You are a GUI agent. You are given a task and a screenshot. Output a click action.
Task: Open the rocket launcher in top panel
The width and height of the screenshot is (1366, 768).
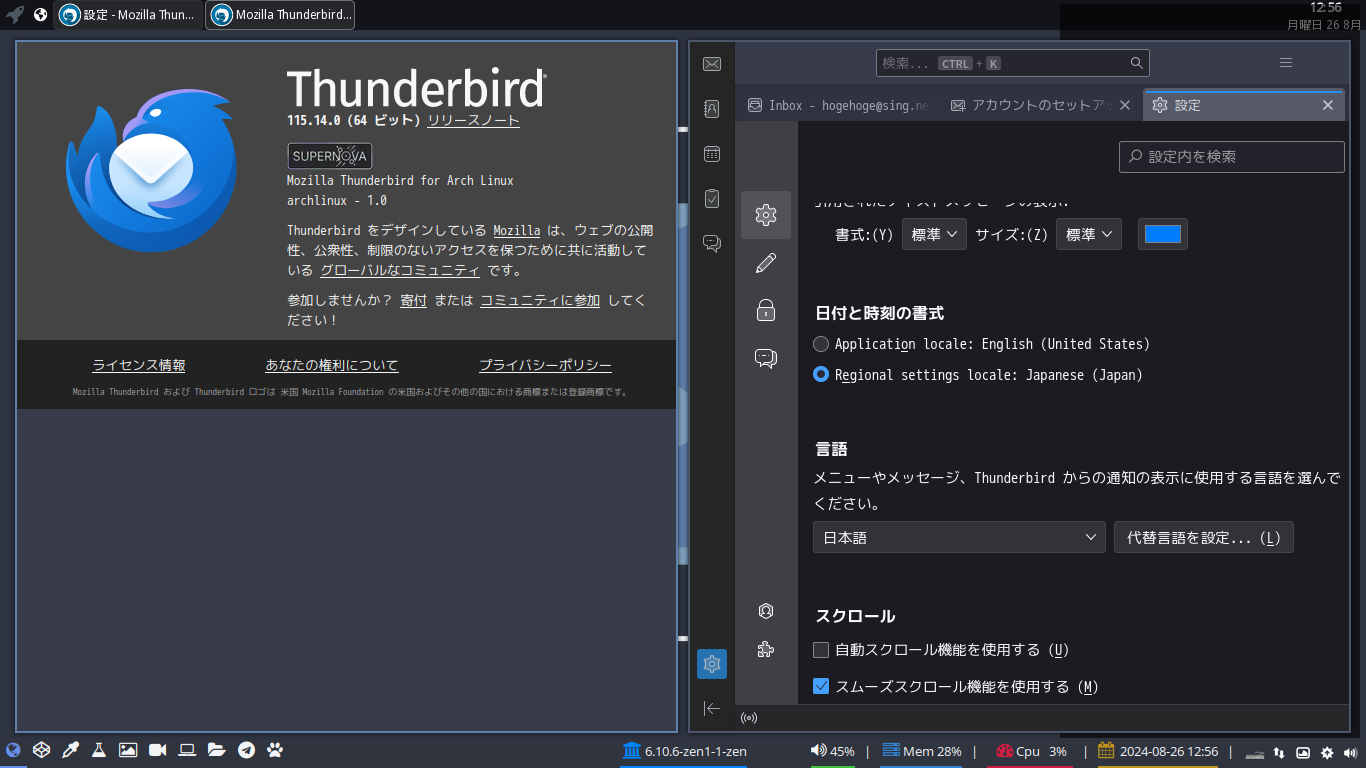(x=15, y=15)
